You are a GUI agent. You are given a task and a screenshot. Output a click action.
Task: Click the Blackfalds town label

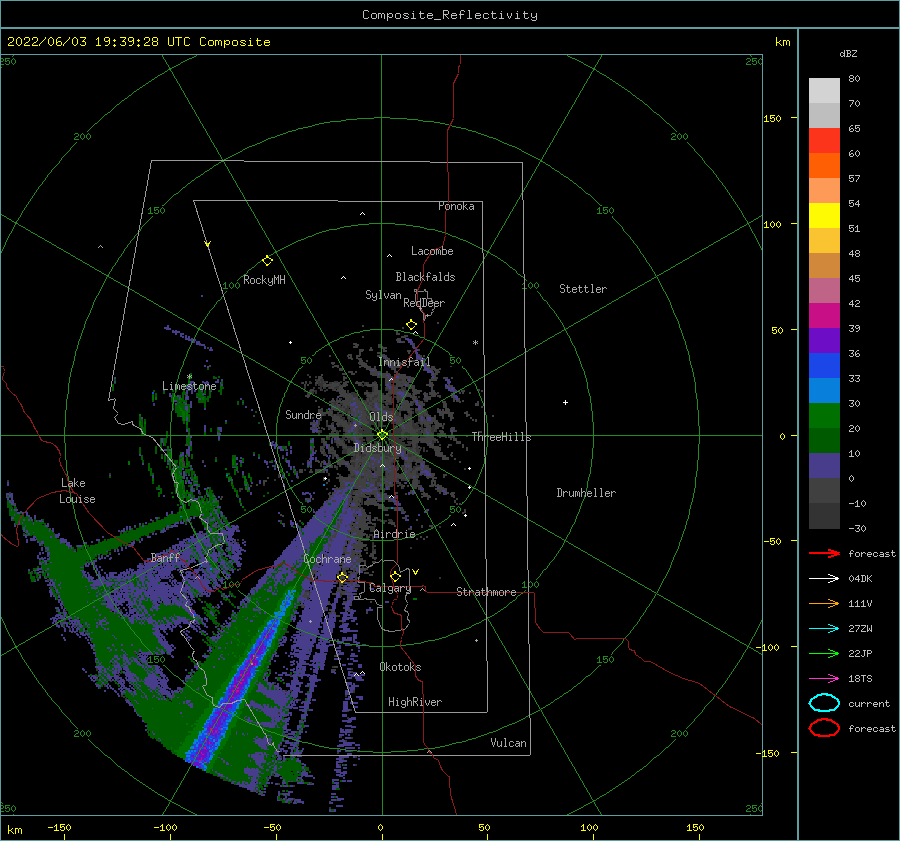tap(425, 277)
